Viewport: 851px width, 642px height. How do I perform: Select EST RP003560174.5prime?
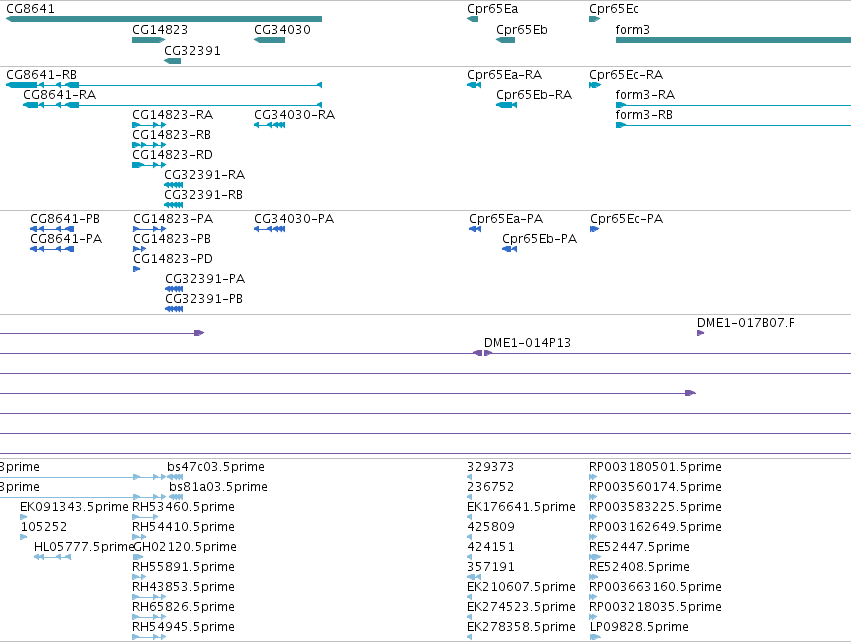tap(593, 497)
